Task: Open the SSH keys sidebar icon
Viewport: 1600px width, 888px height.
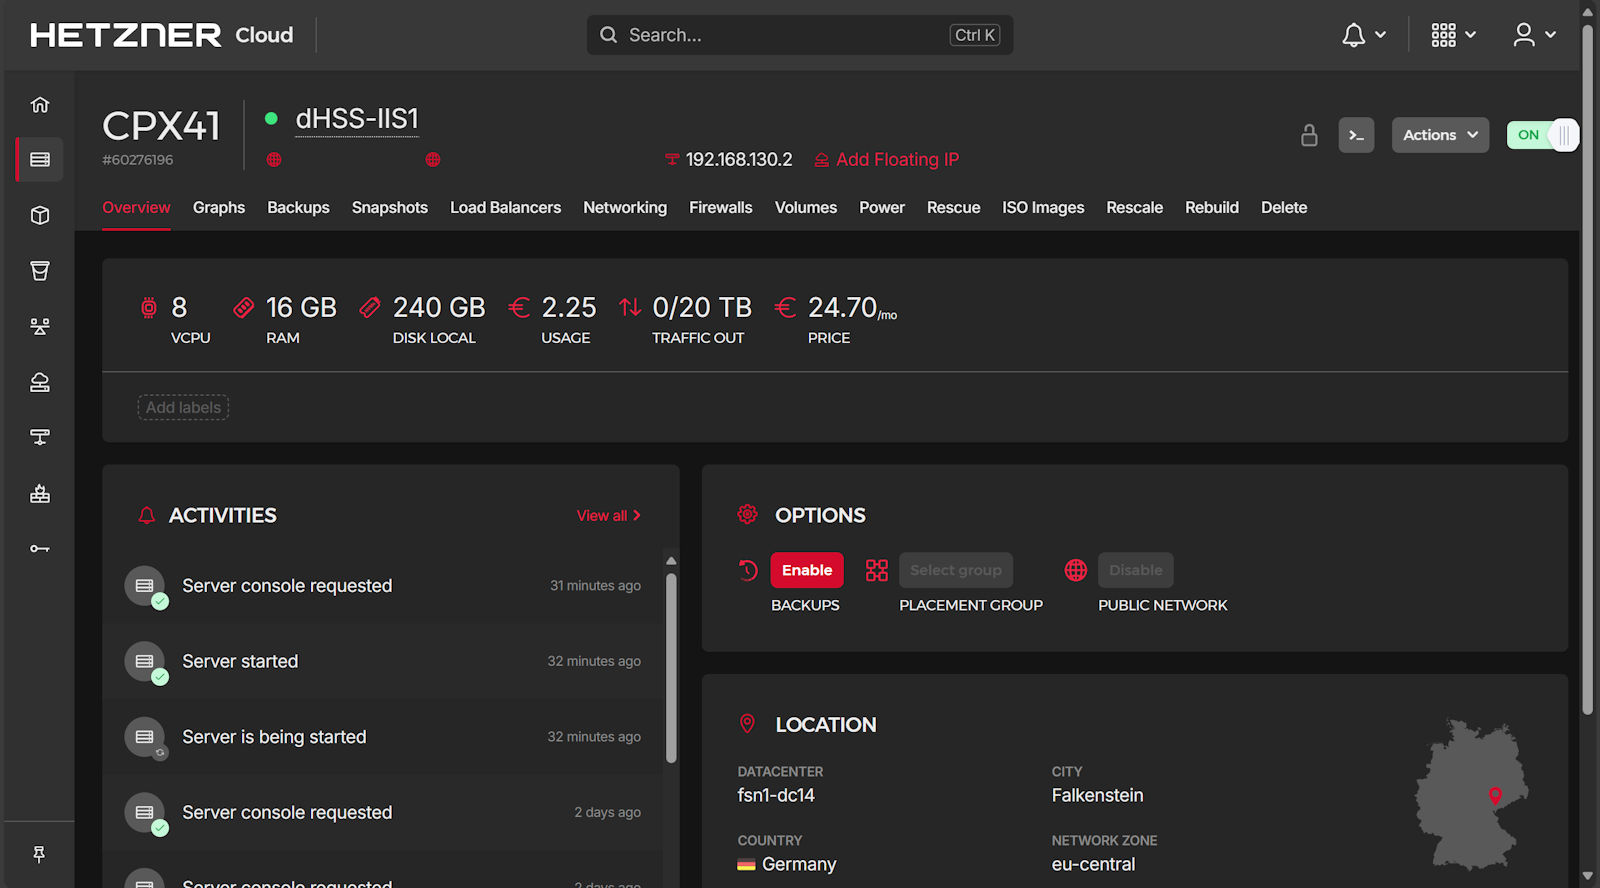Action: [40, 548]
